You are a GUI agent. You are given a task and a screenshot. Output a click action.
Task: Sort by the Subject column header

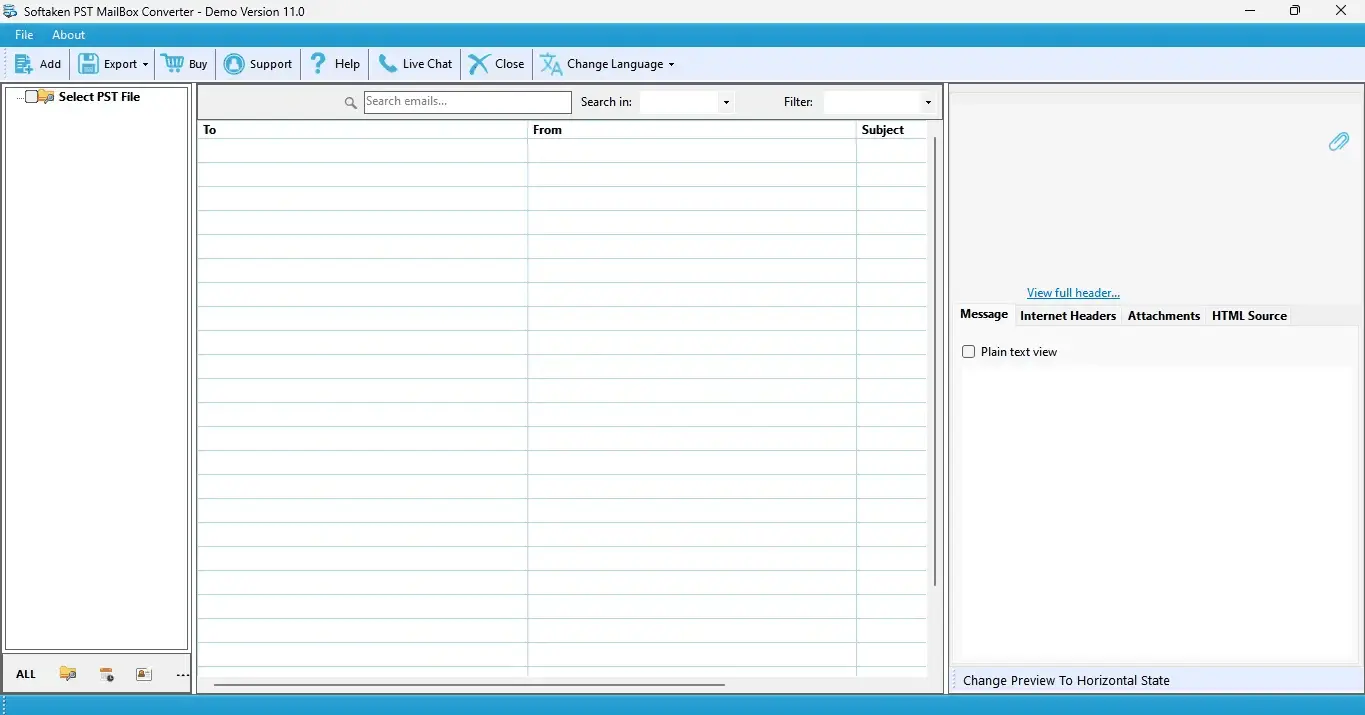pyautogui.click(x=892, y=130)
